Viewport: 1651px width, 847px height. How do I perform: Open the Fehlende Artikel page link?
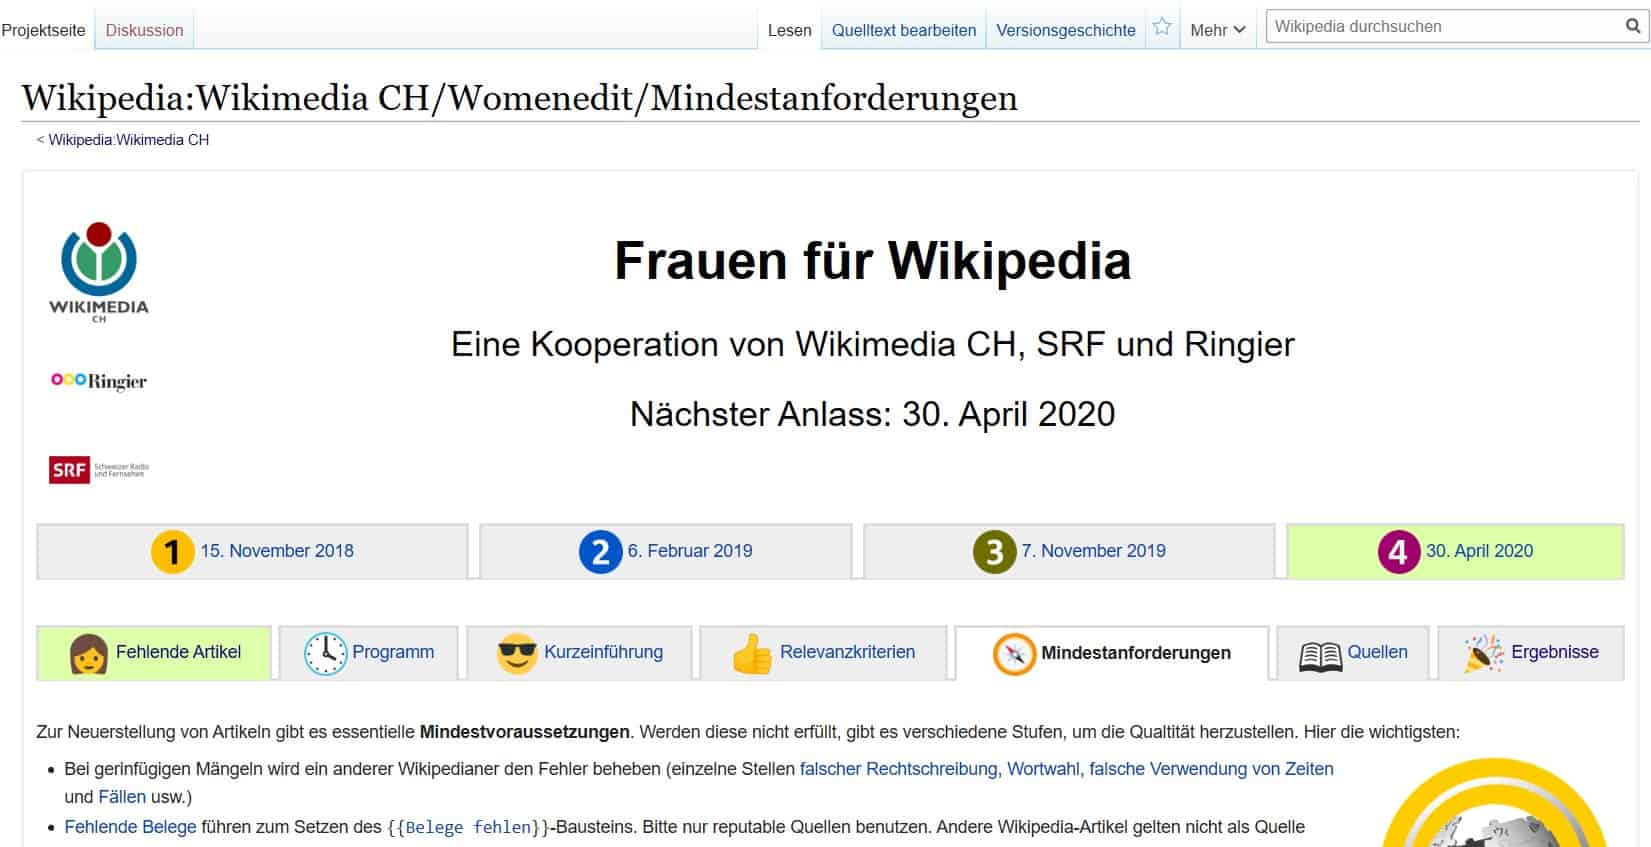coord(178,652)
